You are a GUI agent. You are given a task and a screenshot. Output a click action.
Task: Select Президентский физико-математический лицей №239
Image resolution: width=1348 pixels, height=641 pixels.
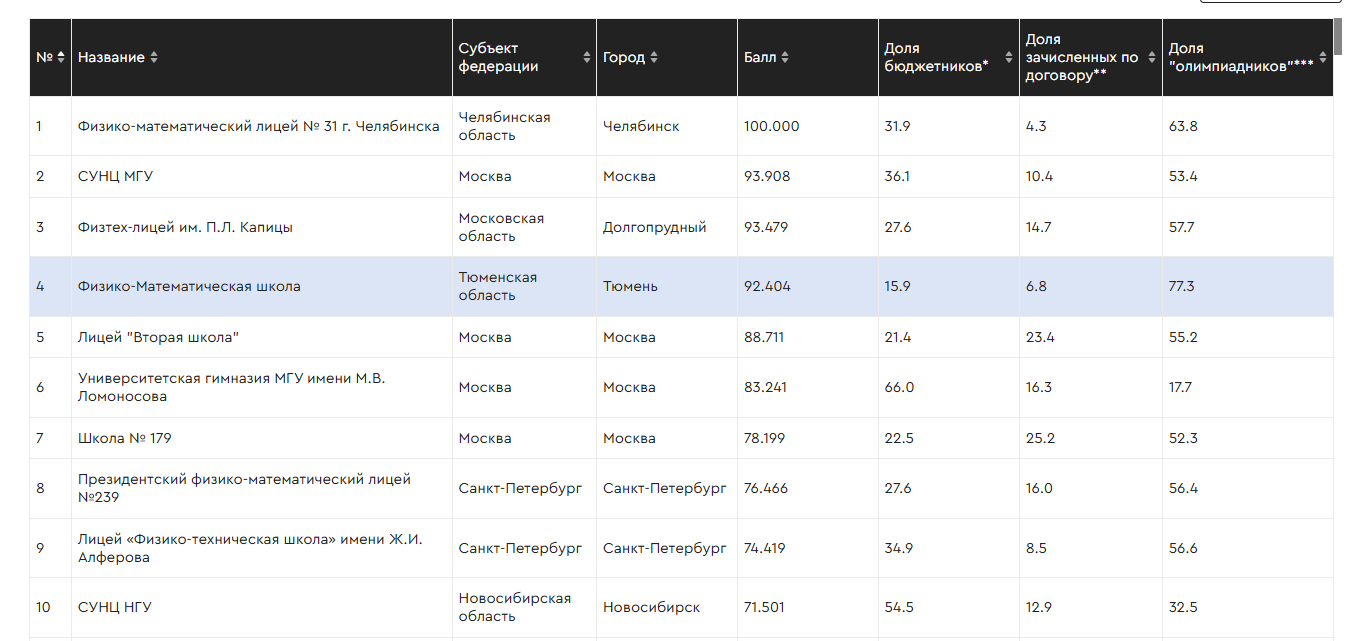pos(245,488)
